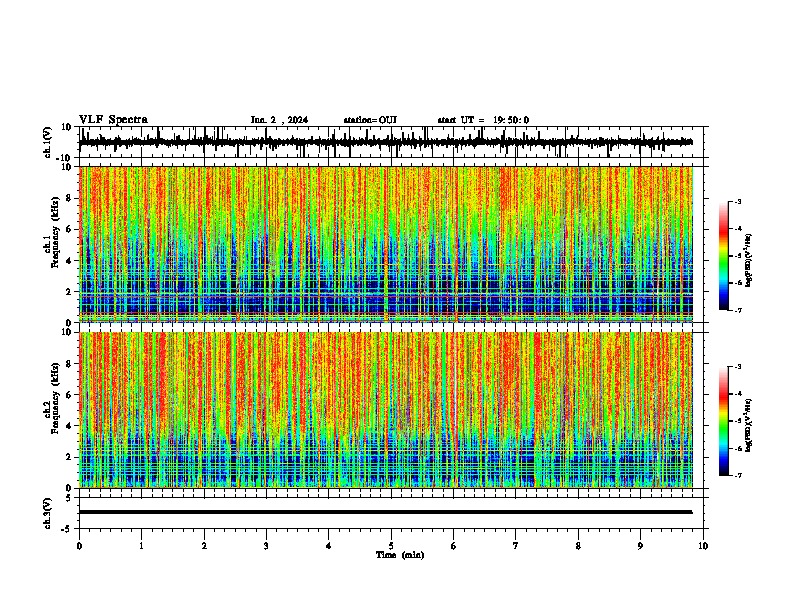This screenshot has width=792, height=612.
Task: Click the time-axis tick label "9"
Action: click(640, 546)
